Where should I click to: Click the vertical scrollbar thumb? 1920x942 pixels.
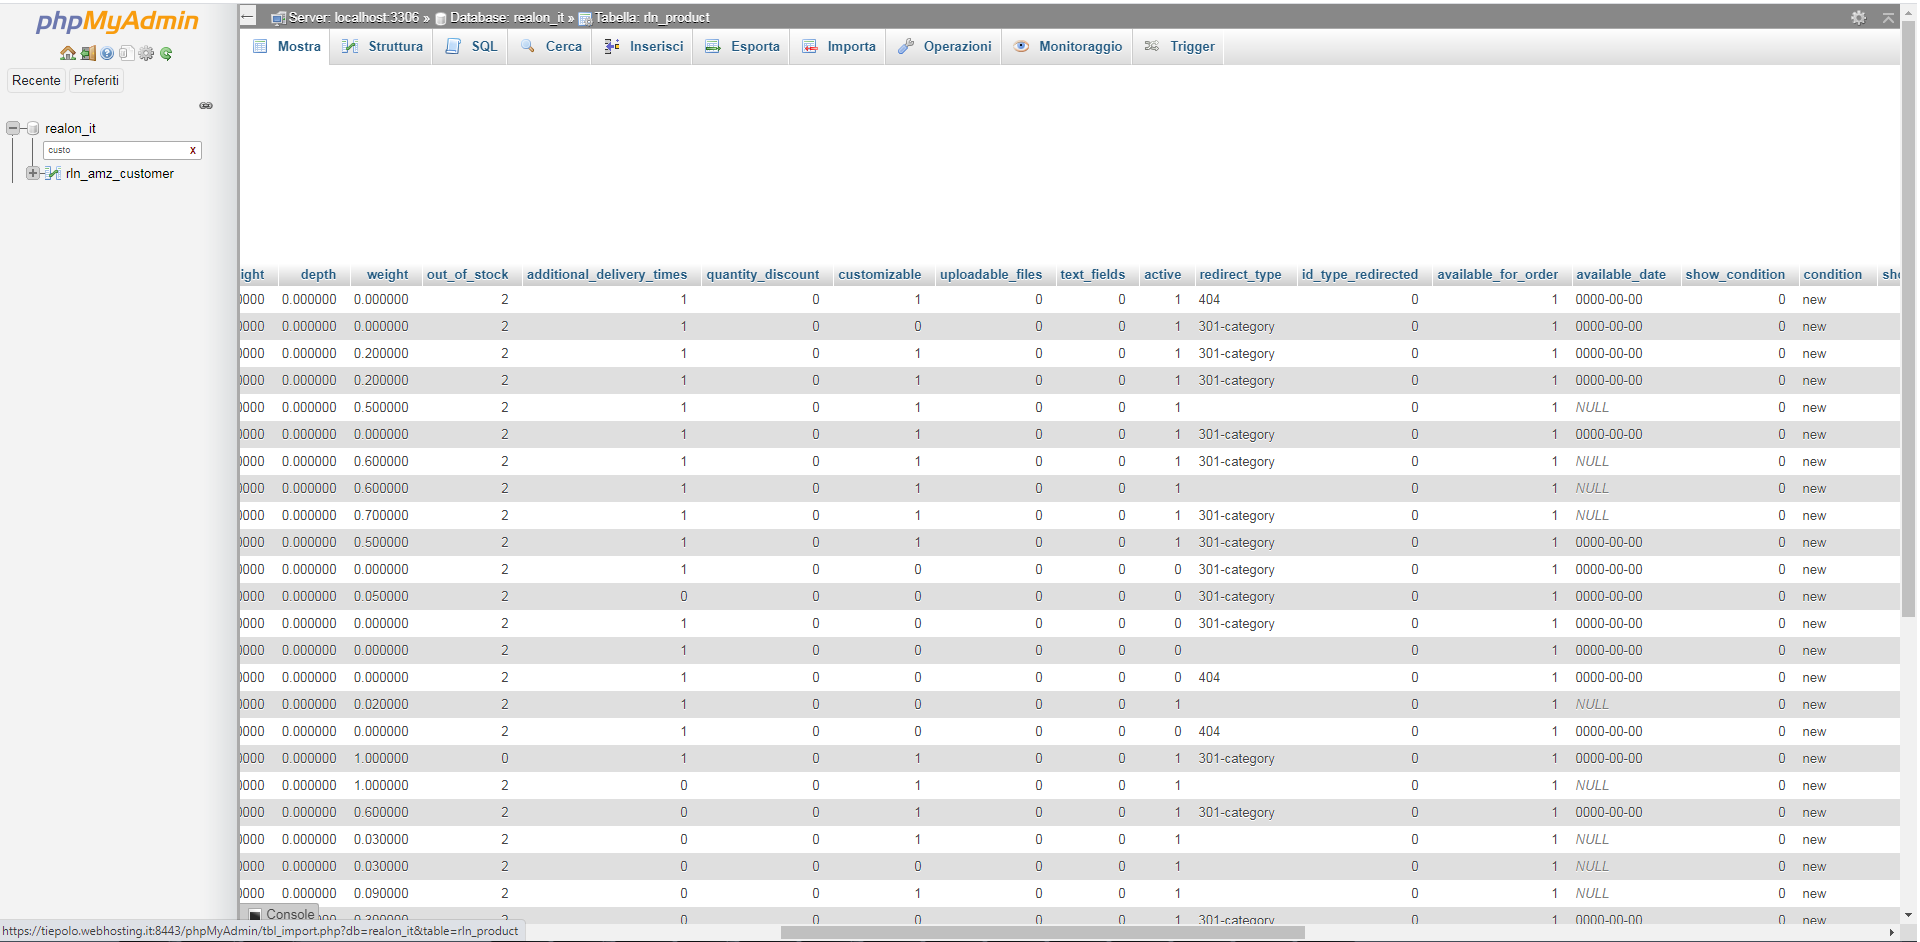(1908, 320)
